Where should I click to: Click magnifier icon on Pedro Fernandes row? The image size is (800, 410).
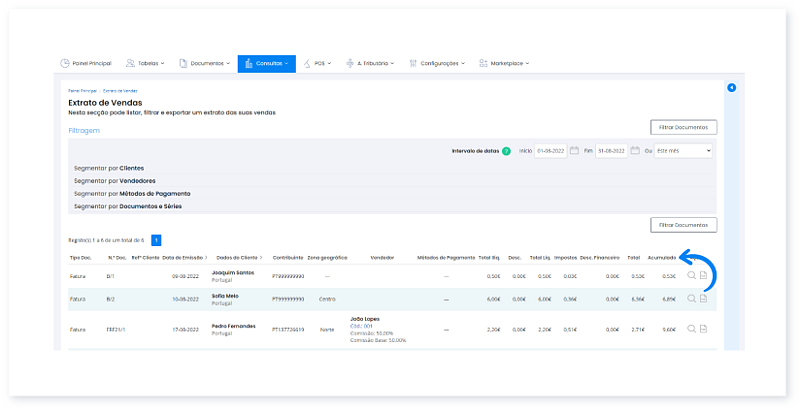[691, 328]
